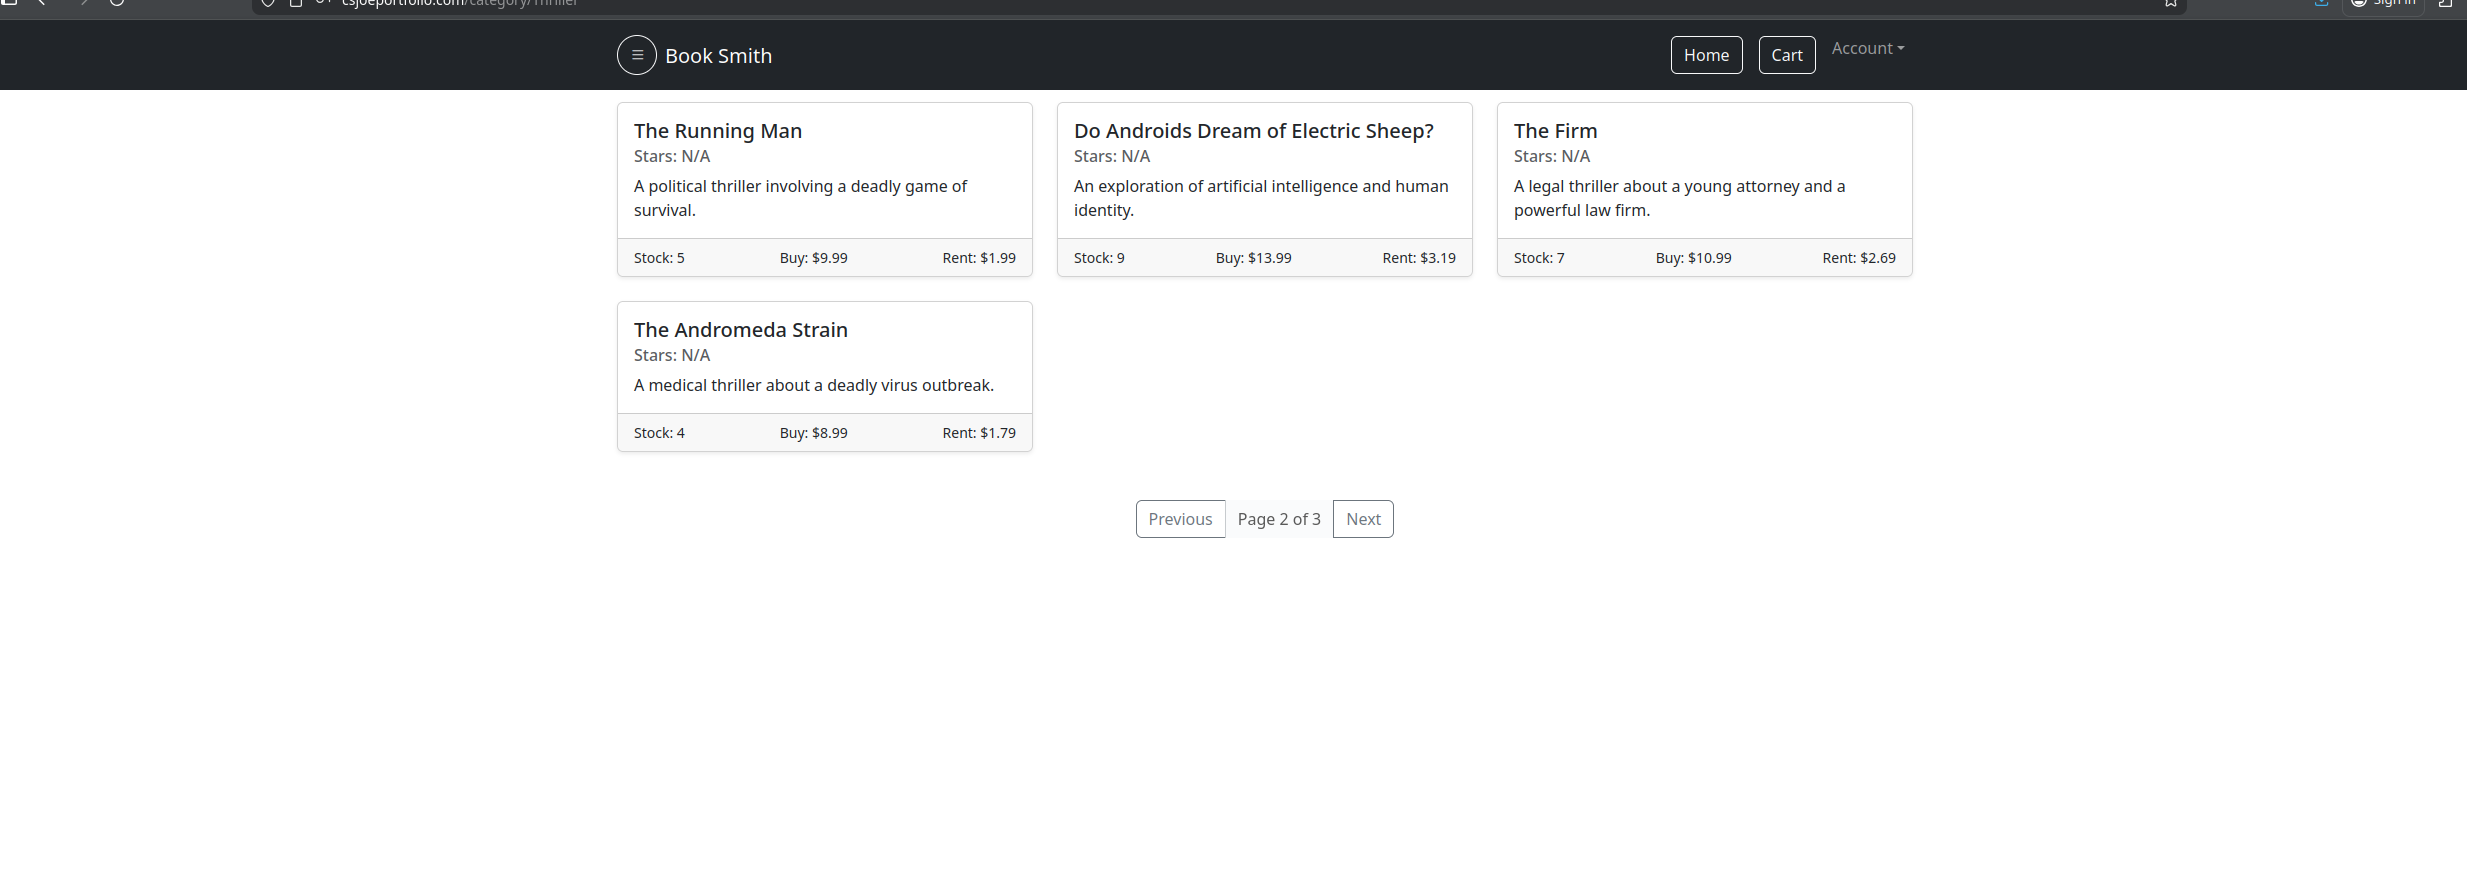Open The Firm book card title
This screenshot has height=893, width=2467.
(x=1555, y=131)
